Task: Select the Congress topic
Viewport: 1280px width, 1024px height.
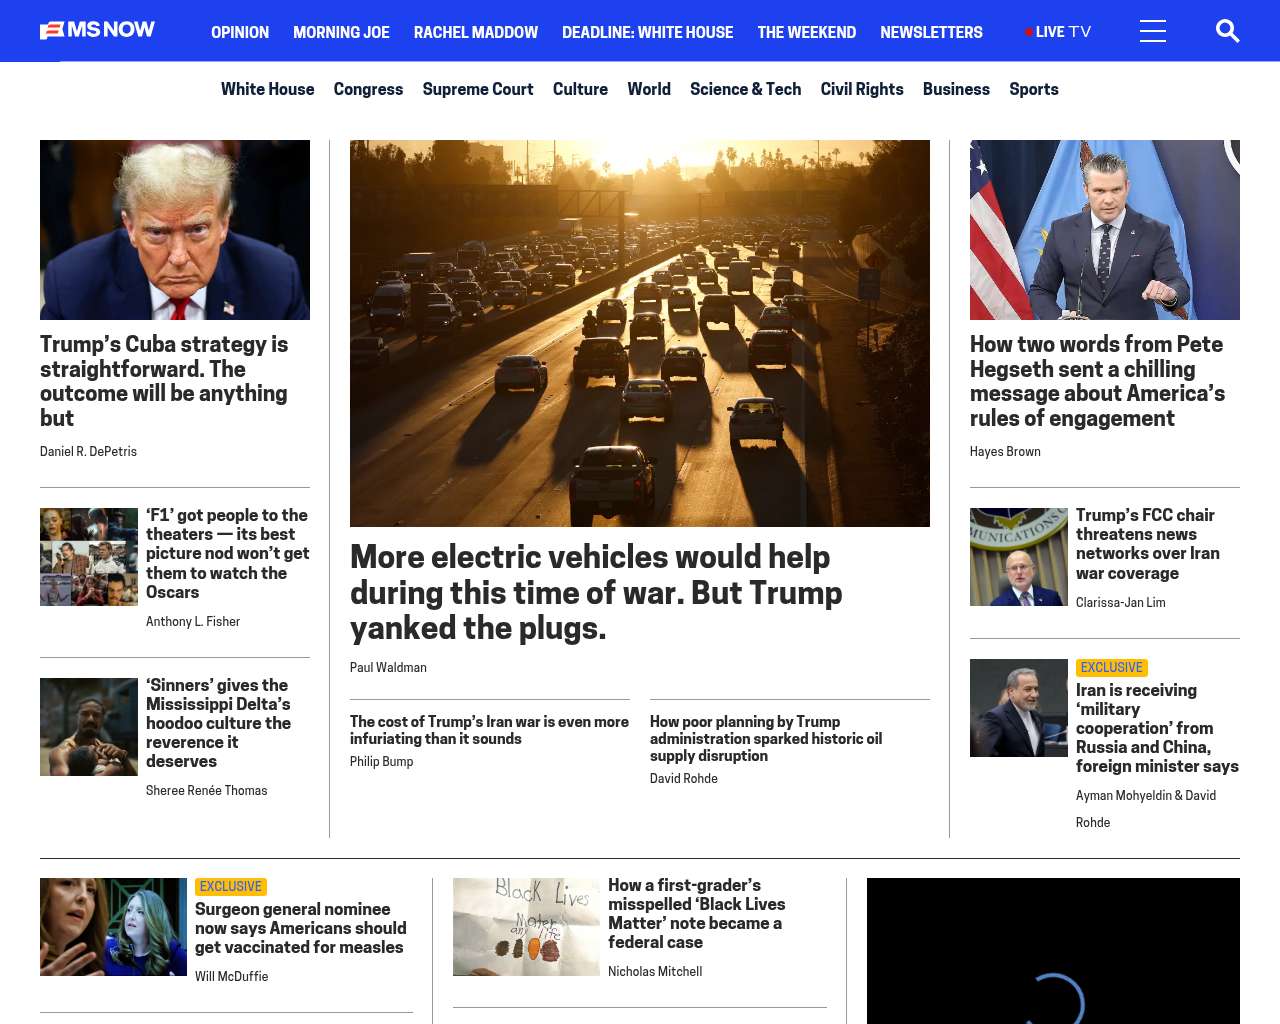Action: [368, 89]
